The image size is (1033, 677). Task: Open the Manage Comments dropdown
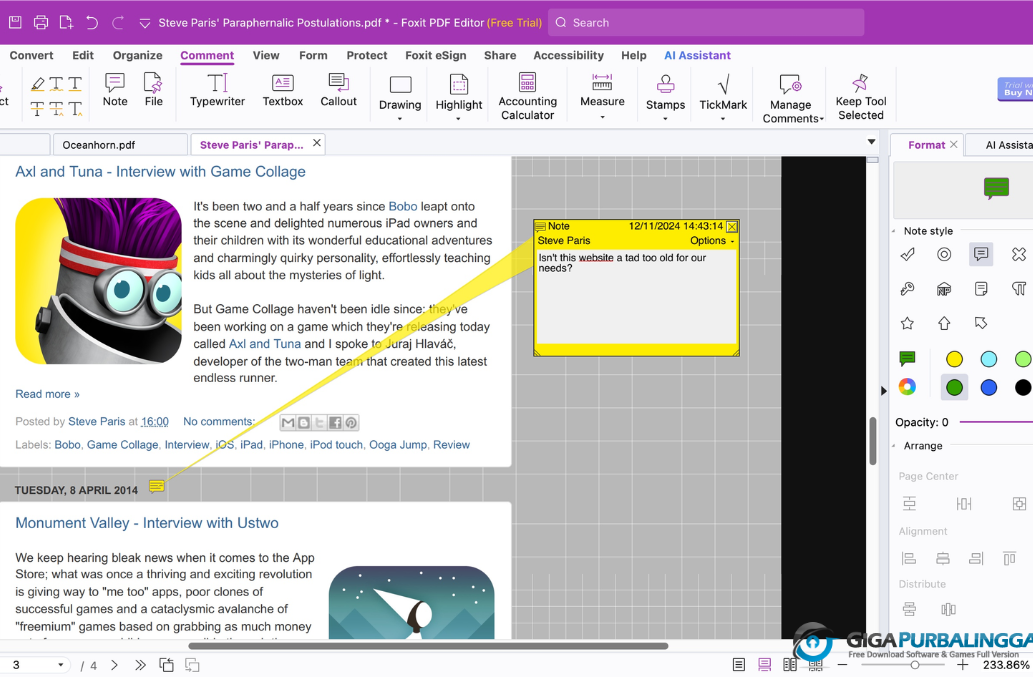click(822, 119)
